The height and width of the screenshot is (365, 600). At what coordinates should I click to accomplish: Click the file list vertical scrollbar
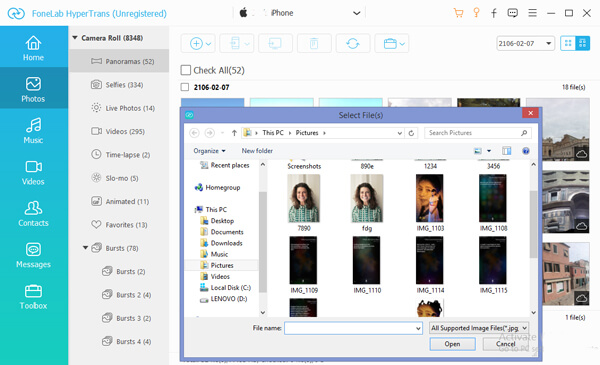pyautogui.click(x=533, y=224)
